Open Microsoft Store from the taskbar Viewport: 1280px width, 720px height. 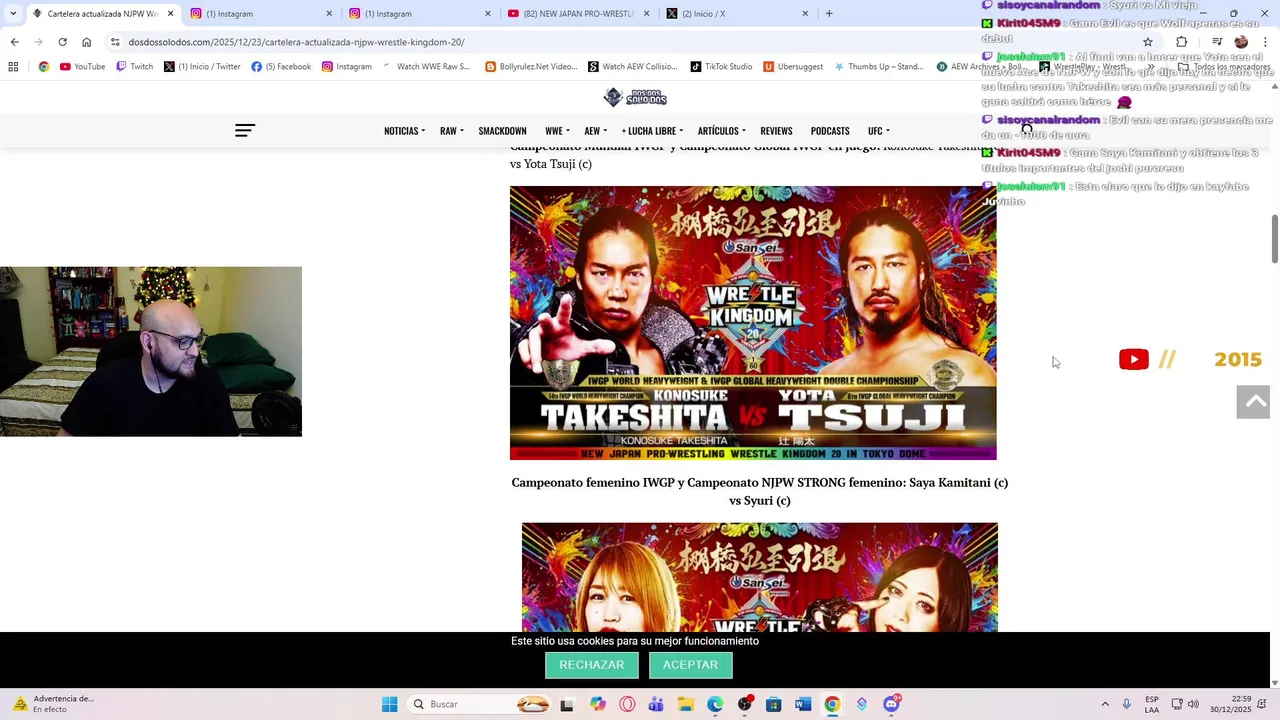coord(773,704)
